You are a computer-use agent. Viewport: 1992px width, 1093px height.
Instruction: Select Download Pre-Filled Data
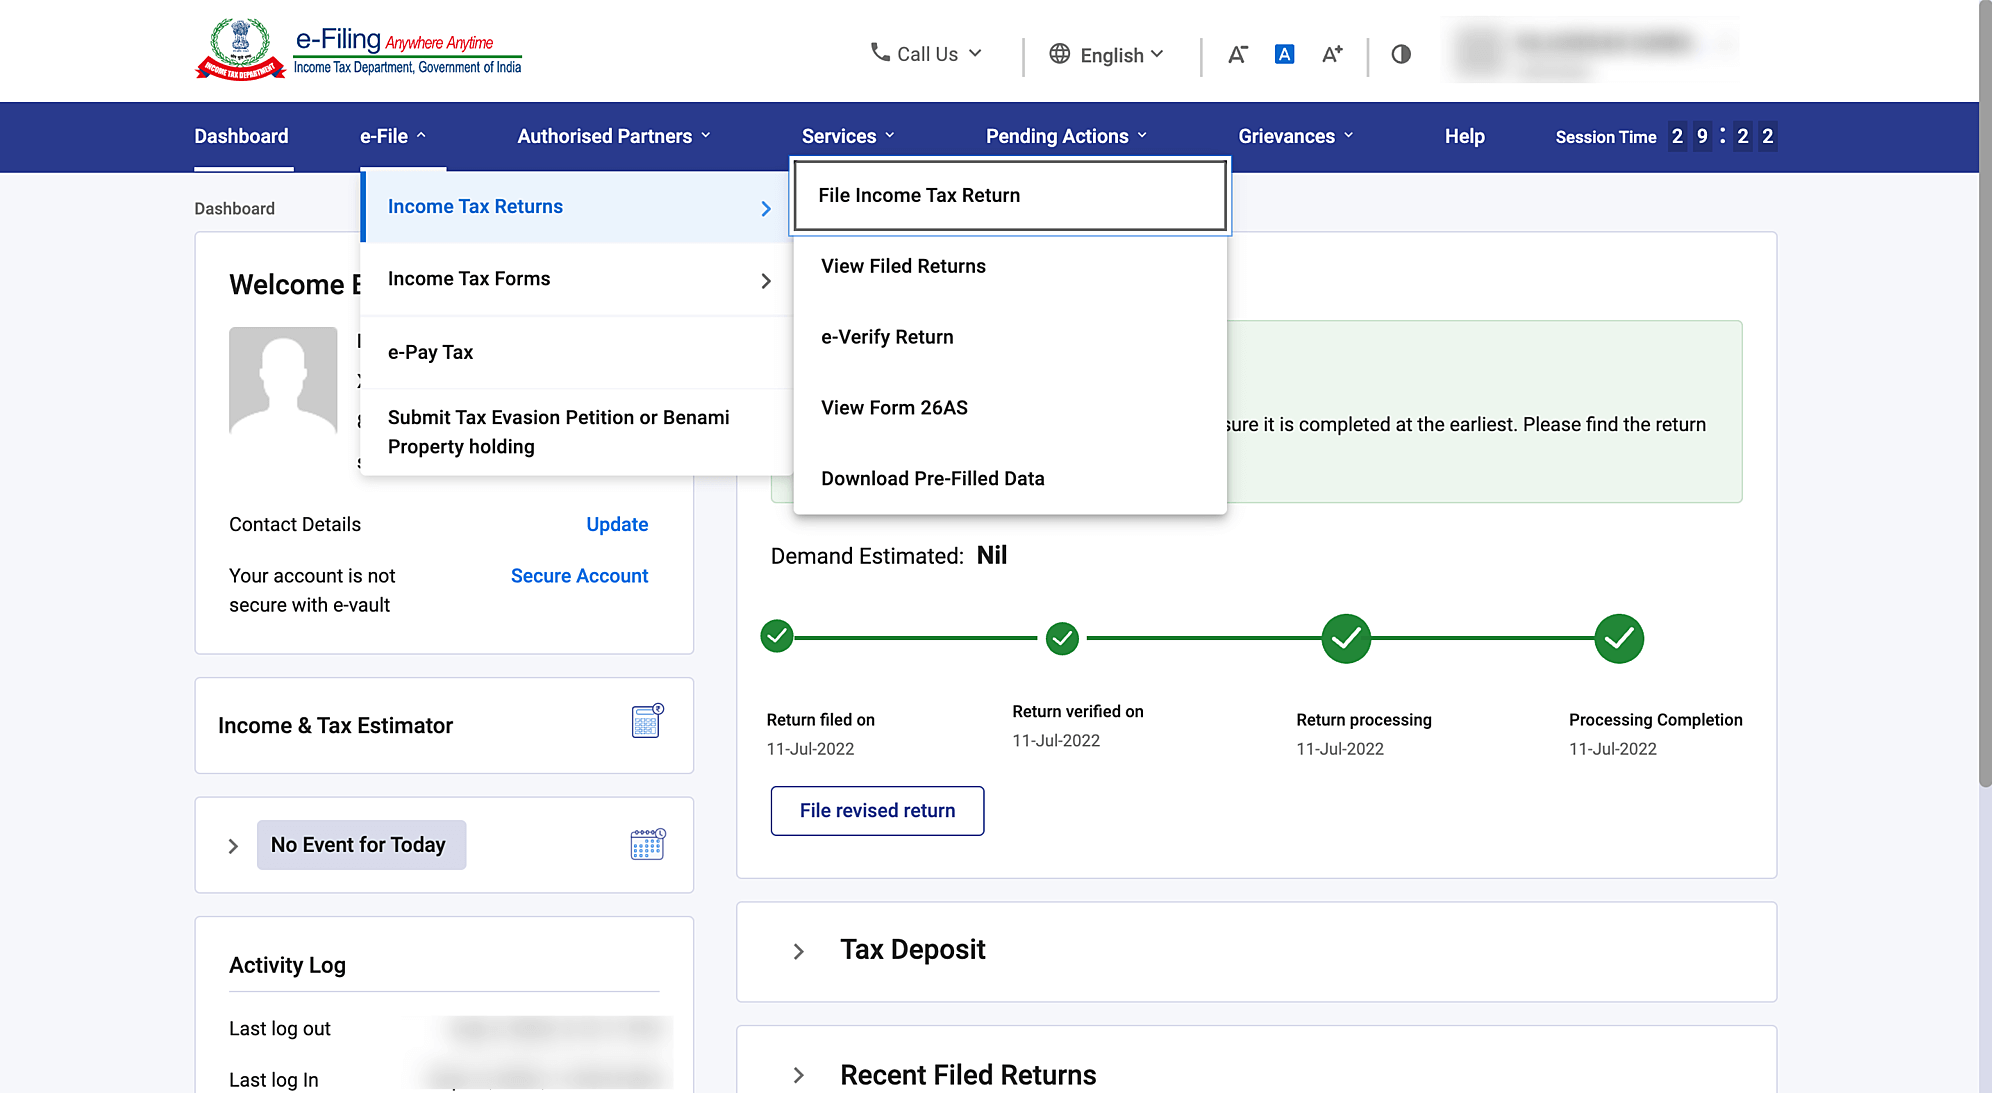click(x=1010, y=479)
